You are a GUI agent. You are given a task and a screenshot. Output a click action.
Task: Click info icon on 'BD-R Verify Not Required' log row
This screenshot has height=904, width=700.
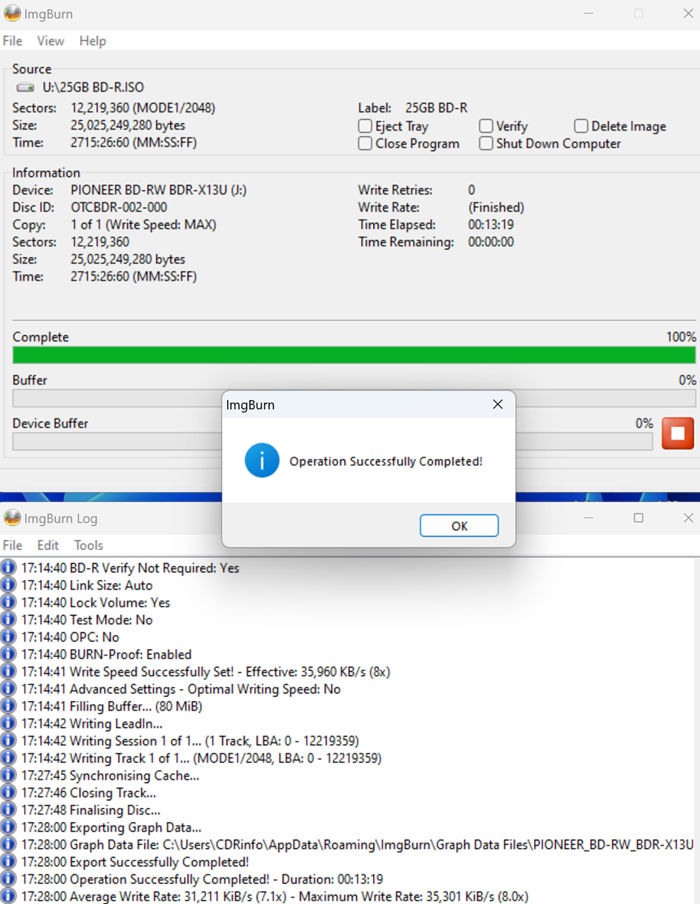coord(8,568)
